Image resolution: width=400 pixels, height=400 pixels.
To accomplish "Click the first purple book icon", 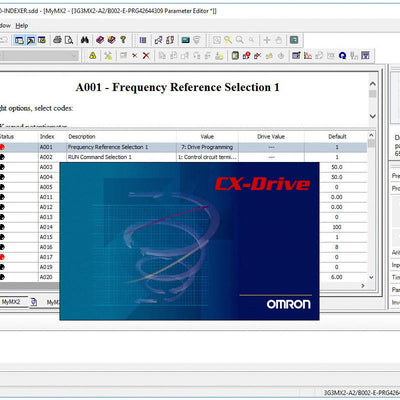I will [100, 40].
